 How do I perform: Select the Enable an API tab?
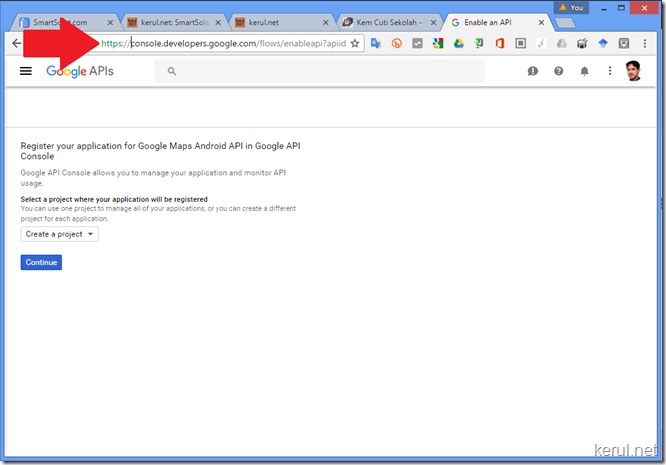point(493,23)
